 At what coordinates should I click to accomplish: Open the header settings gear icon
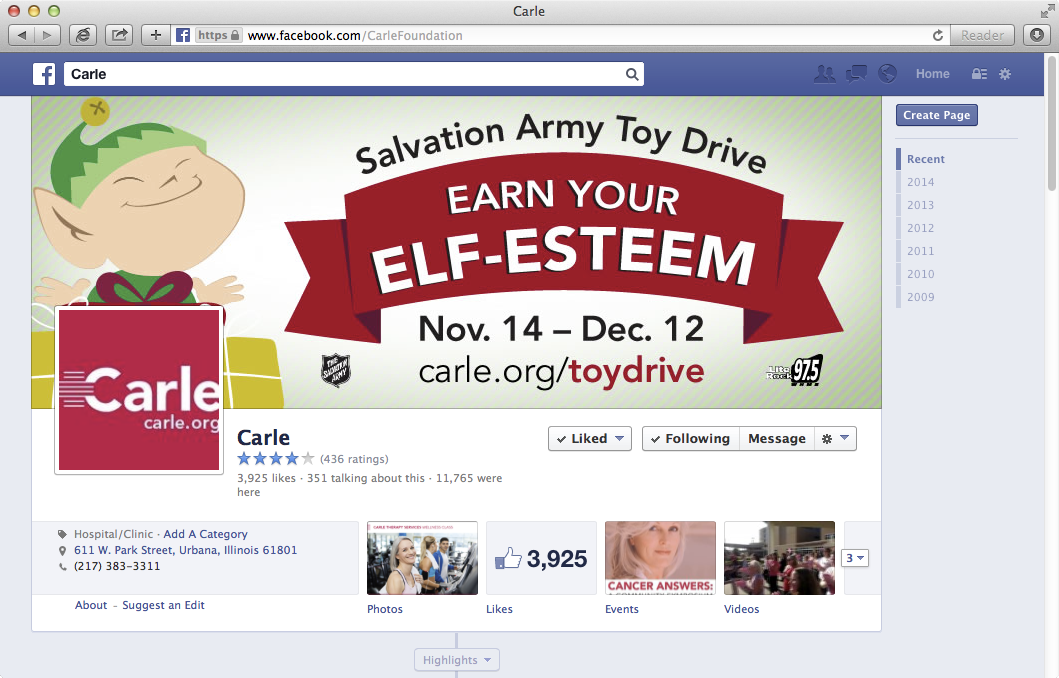1005,74
